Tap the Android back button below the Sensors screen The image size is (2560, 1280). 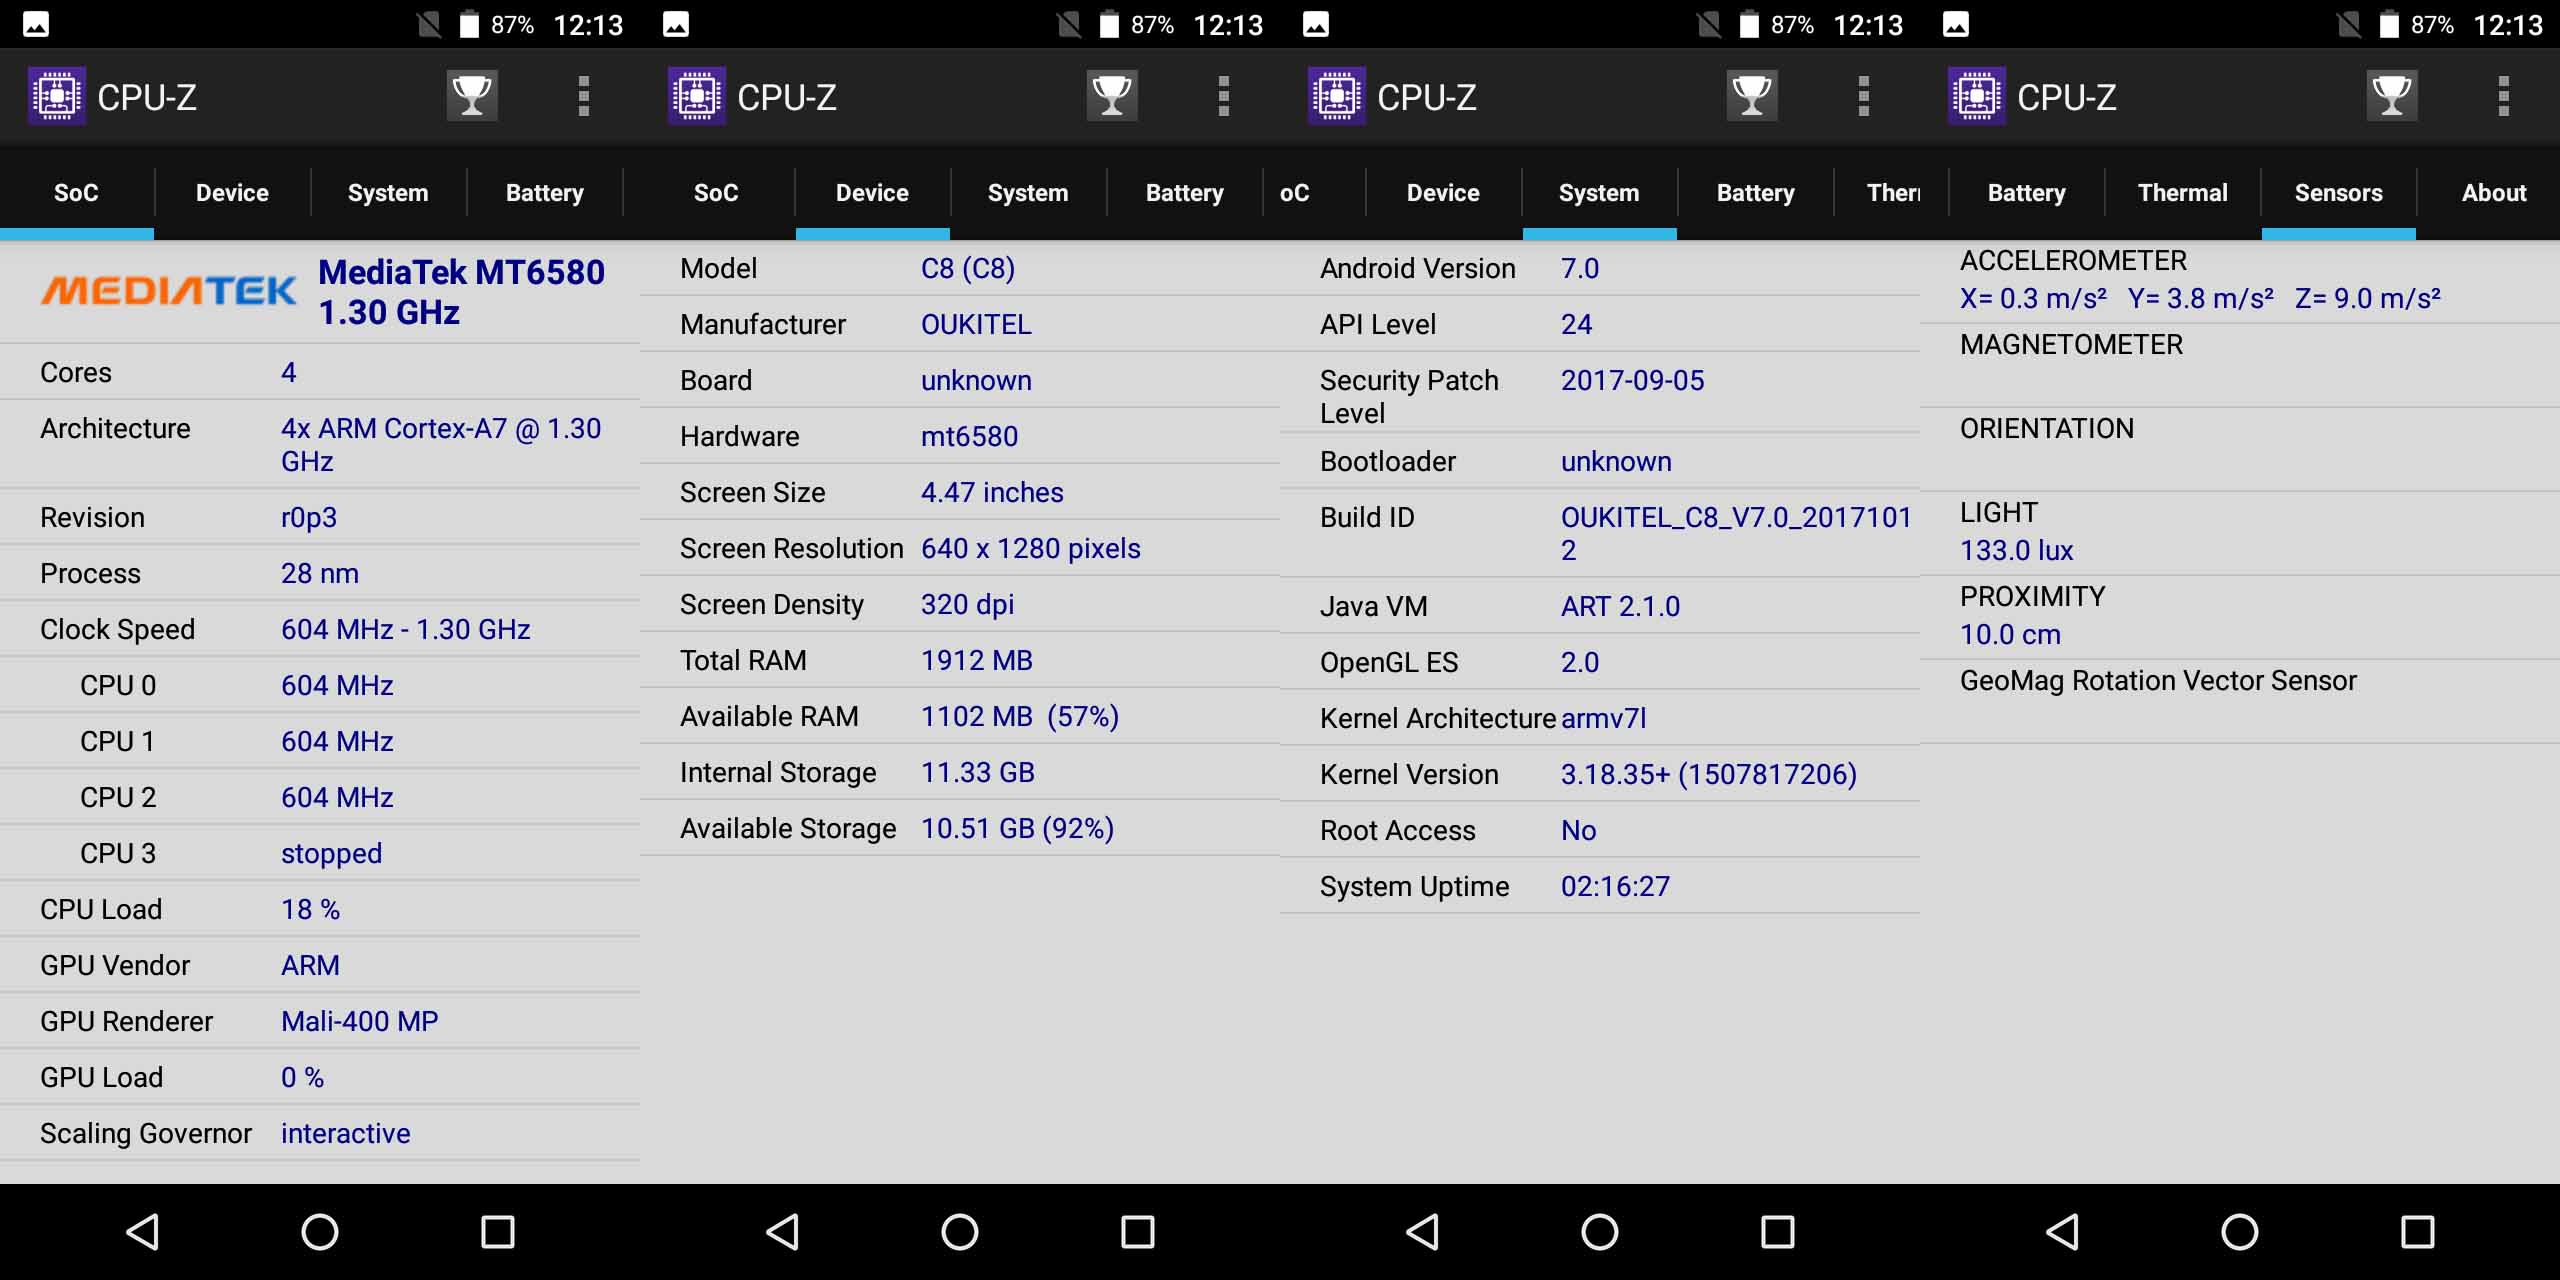coord(2063,1232)
